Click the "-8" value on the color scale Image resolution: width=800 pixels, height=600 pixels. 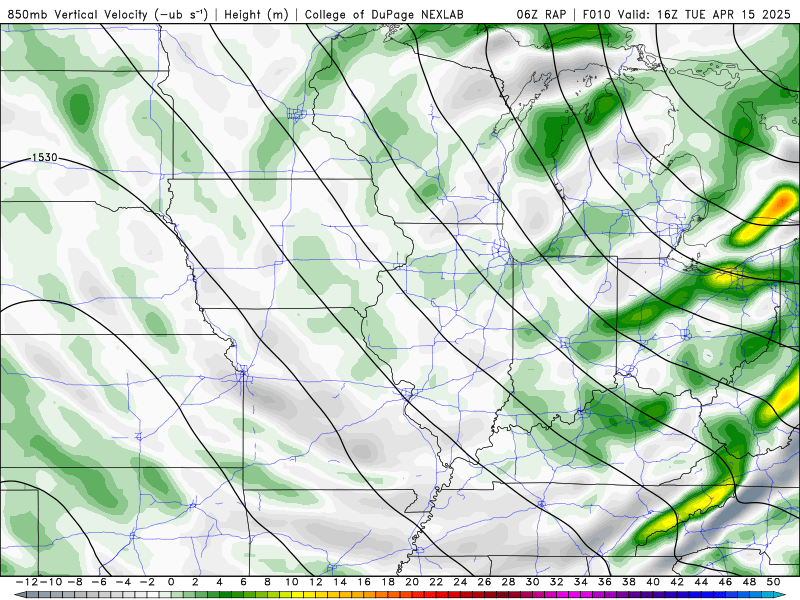pyautogui.click(x=74, y=582)
